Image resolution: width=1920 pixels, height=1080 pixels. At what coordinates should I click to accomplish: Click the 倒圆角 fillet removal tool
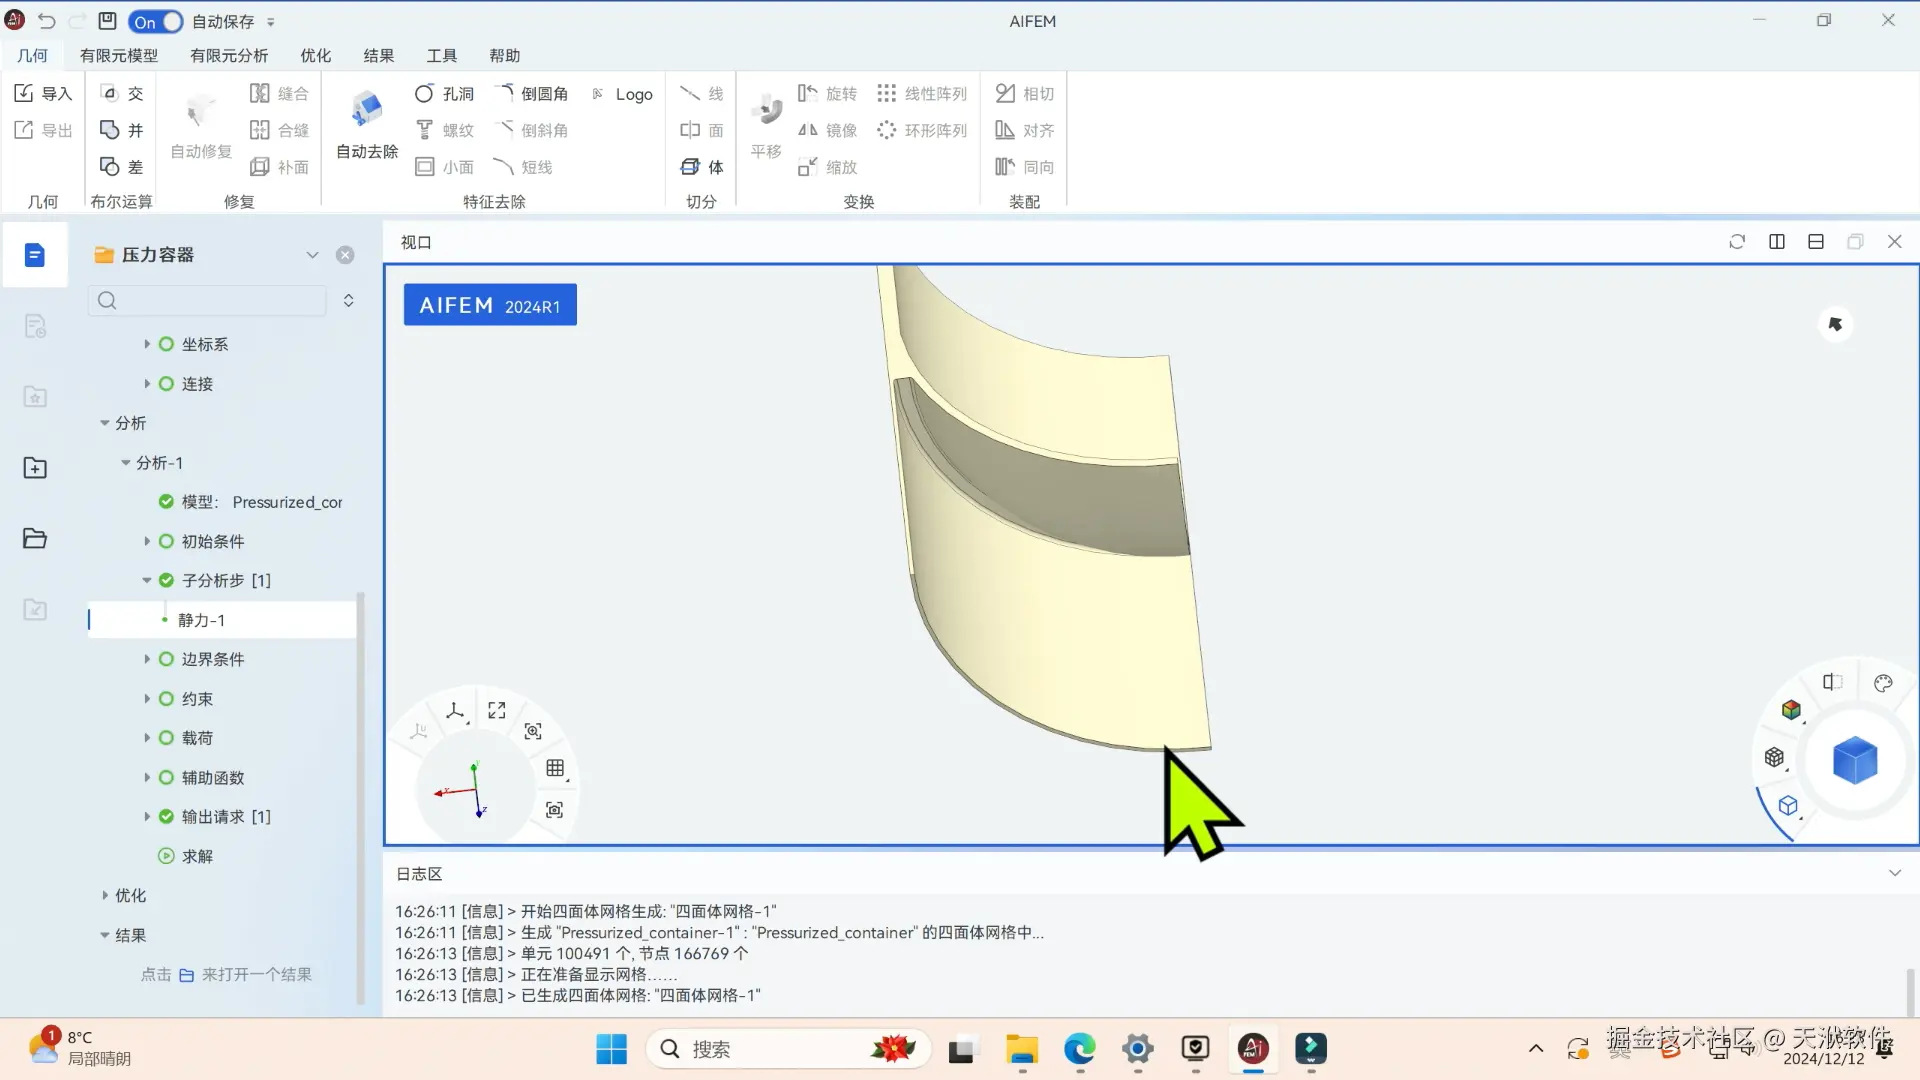(x=532, y=93)
